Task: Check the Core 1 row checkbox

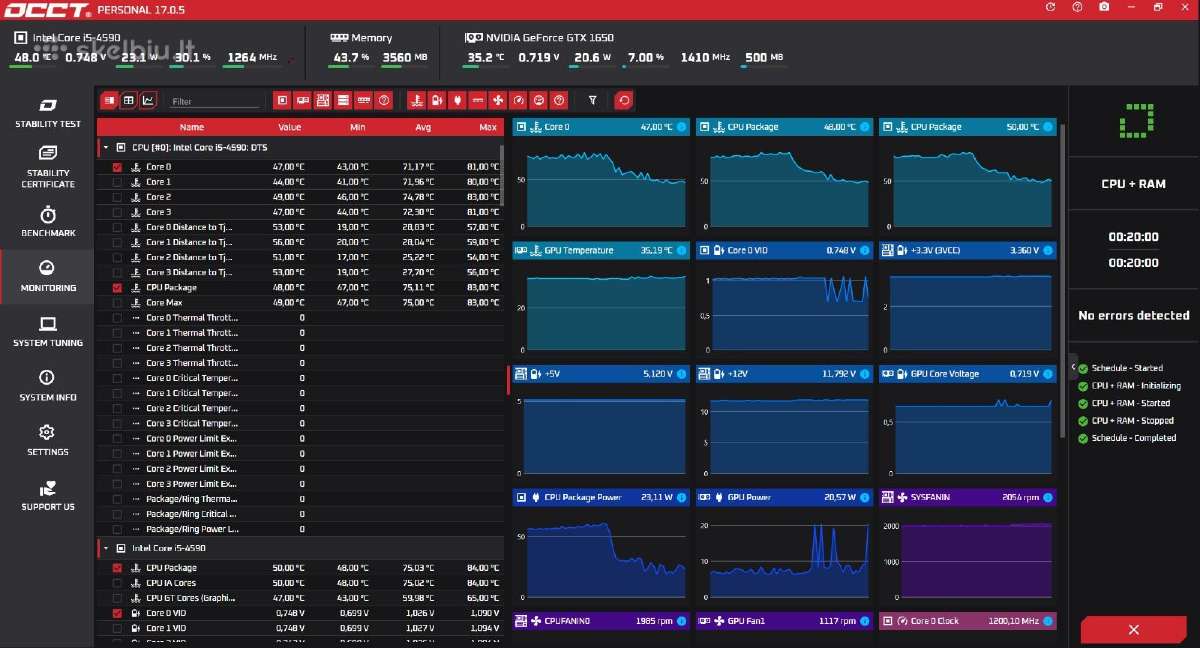Action: (x=117, y=182)
